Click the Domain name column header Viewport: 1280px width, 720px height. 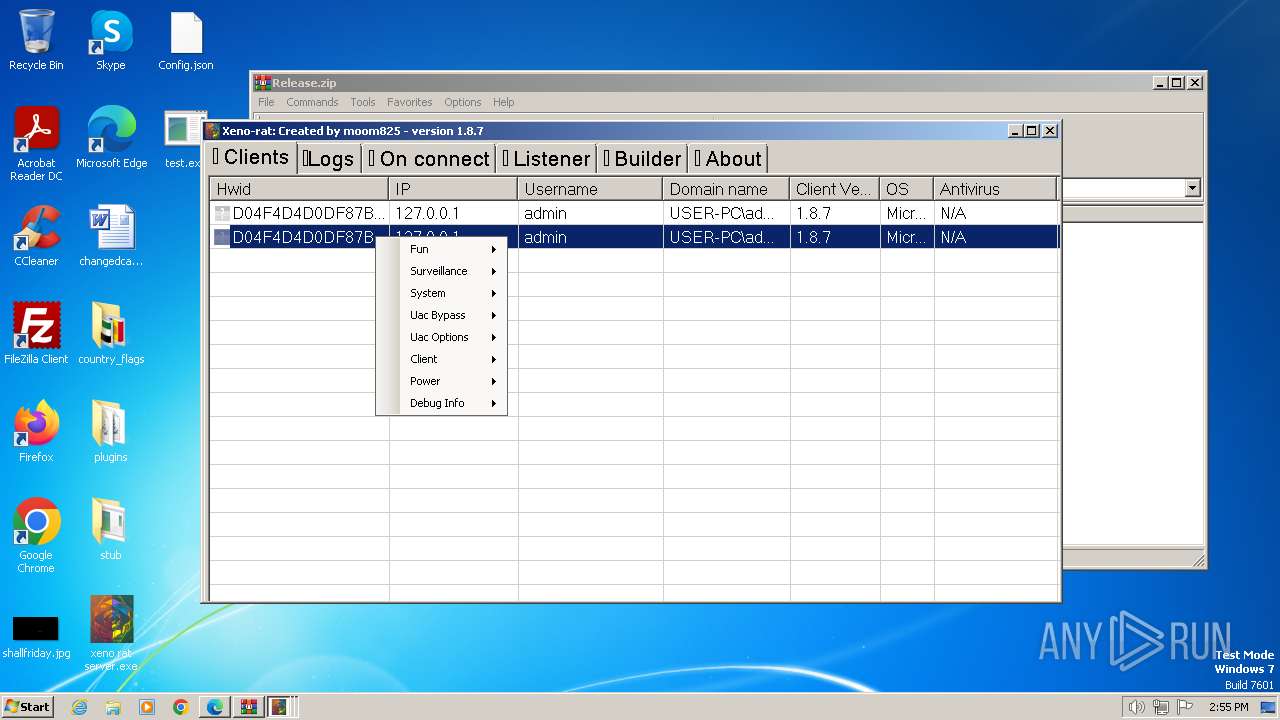(726, 189)
